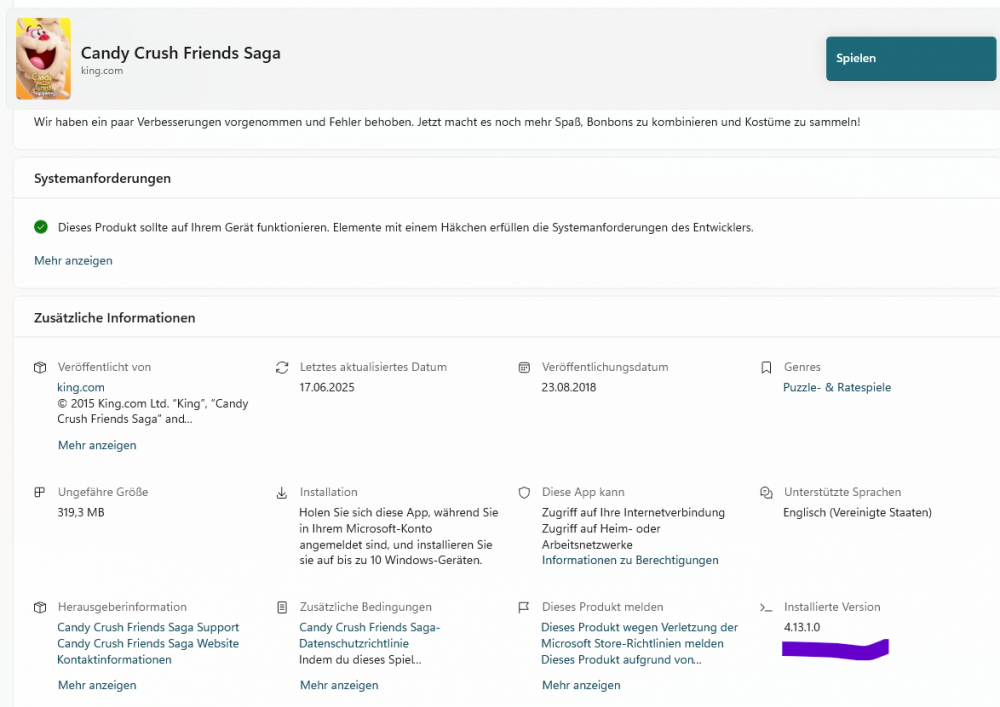Open the Kontaktinformationen link

114,660
